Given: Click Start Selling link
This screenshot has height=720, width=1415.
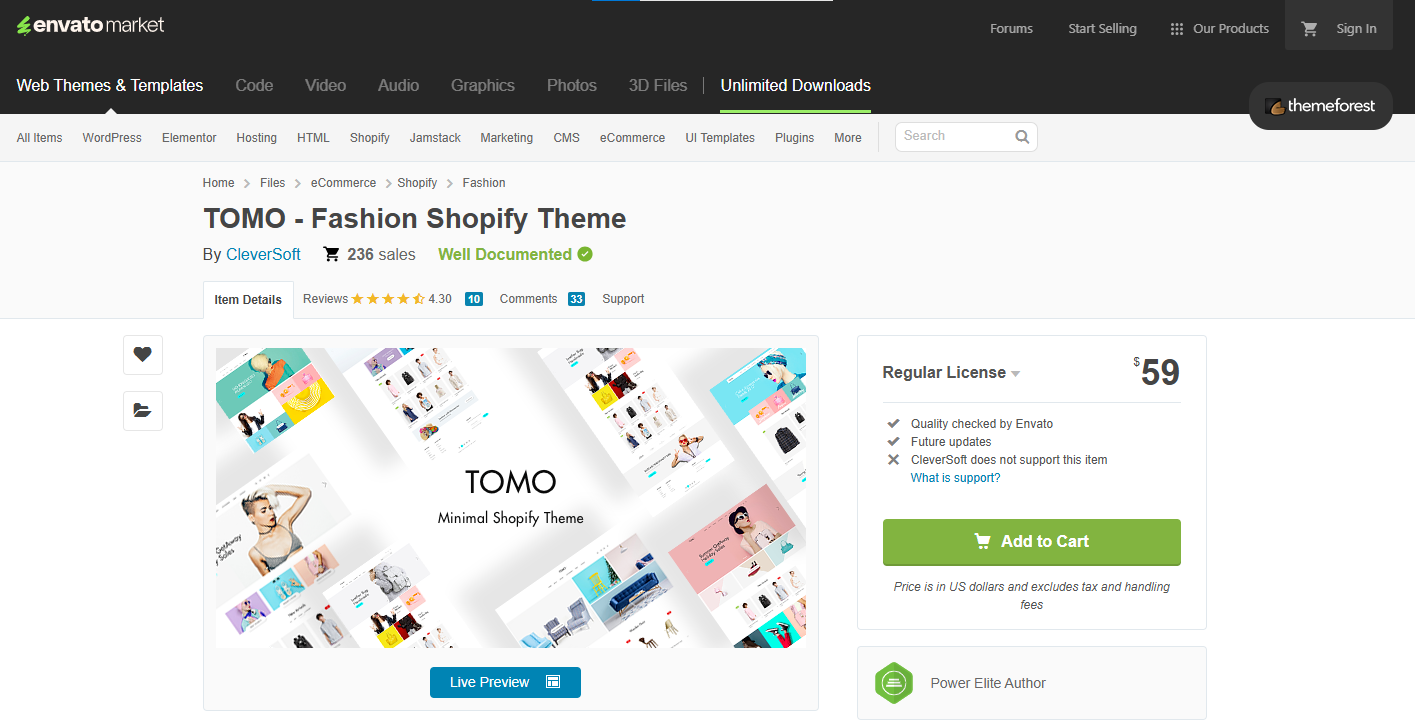Looking at the screenshot, I should coord(1102,29).
